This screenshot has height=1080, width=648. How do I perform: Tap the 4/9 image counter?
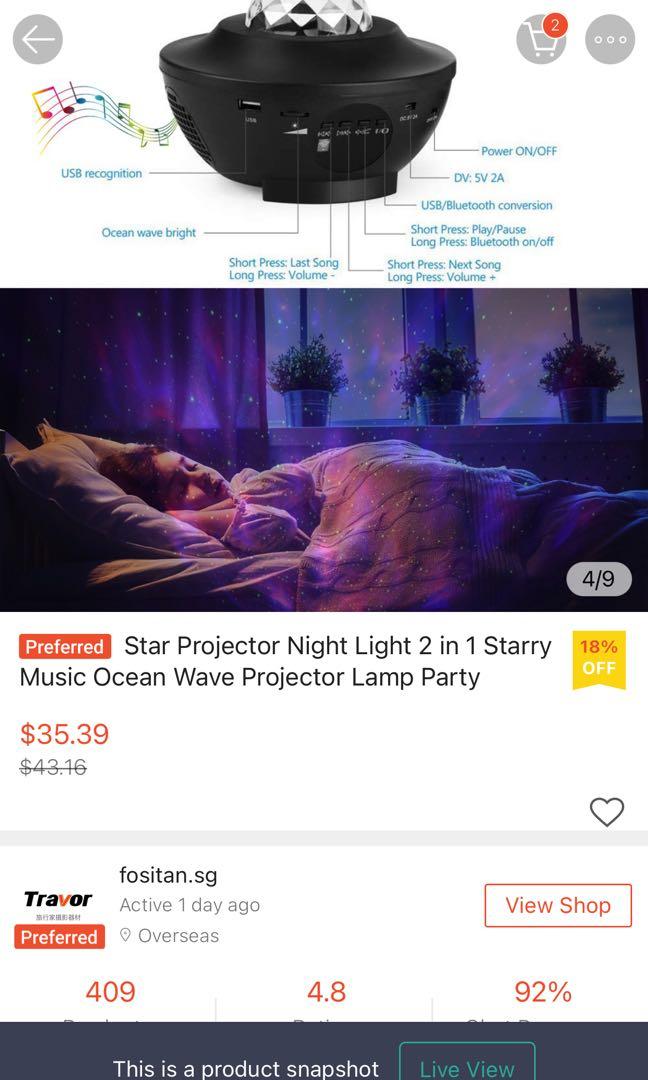pos(599,579)
